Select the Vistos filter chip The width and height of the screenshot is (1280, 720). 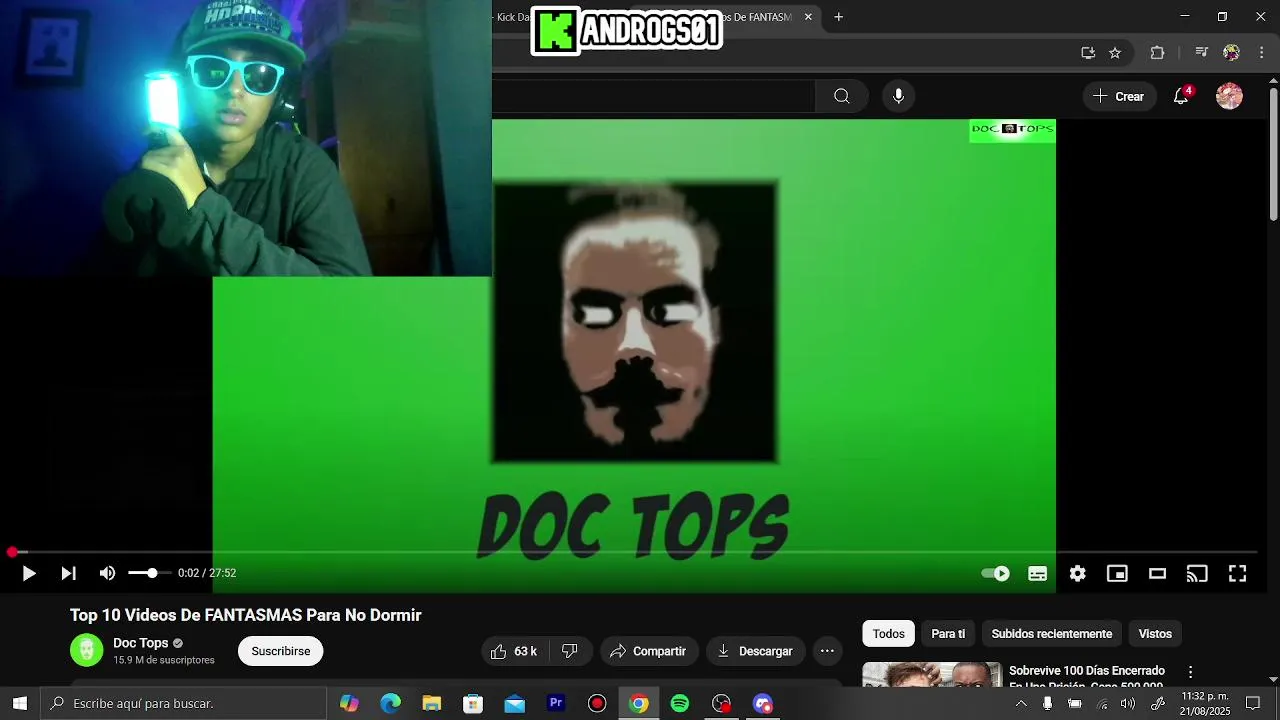pos(1155,634)
